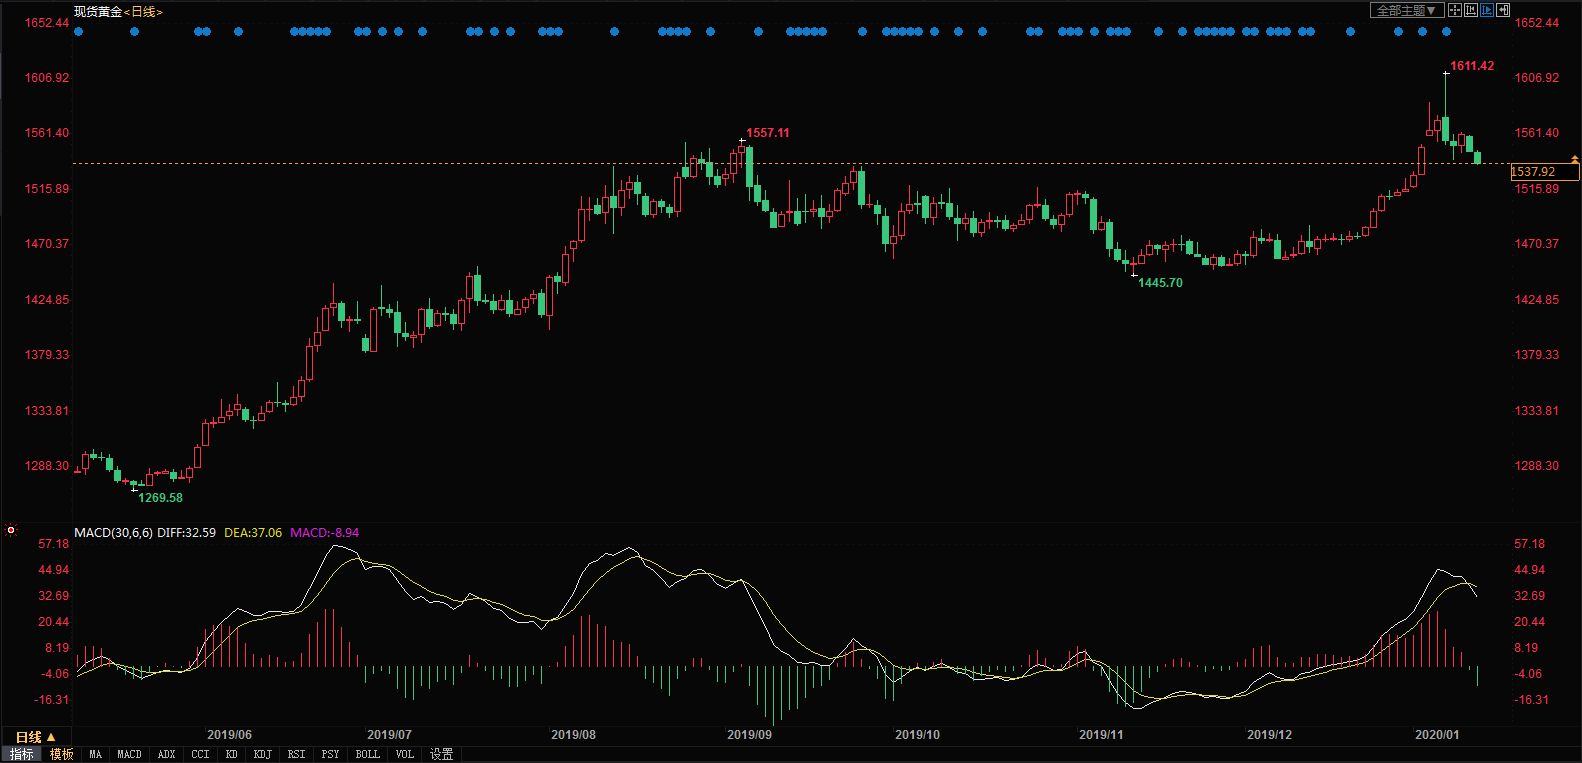This screenshot has width=1582, height=763.
Task: Open the 全部主题 dropdown
Action: [x=1406, y=11]
